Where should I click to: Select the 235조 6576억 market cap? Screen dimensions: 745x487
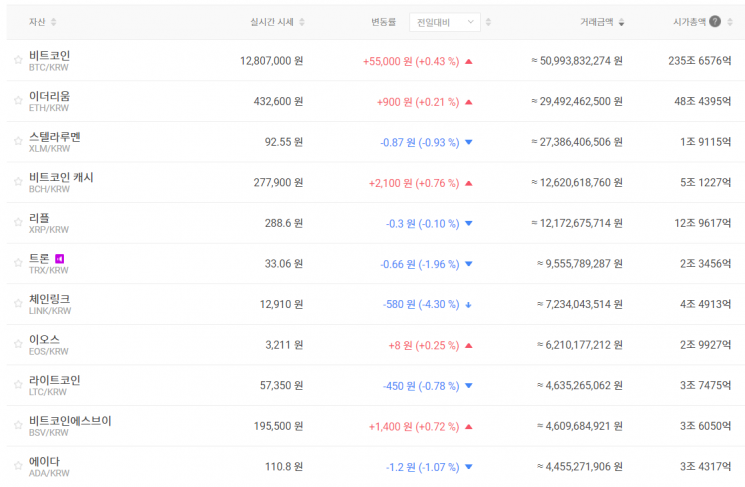pos(699,61)
